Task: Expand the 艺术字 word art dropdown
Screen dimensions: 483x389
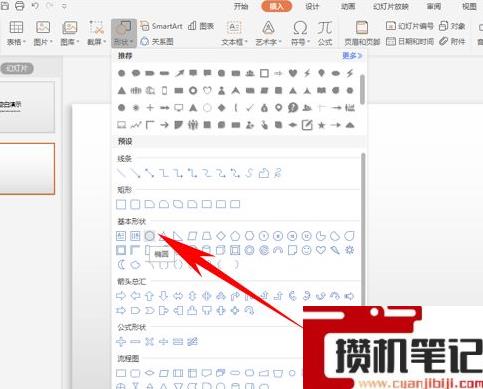Action: (268, 33)
